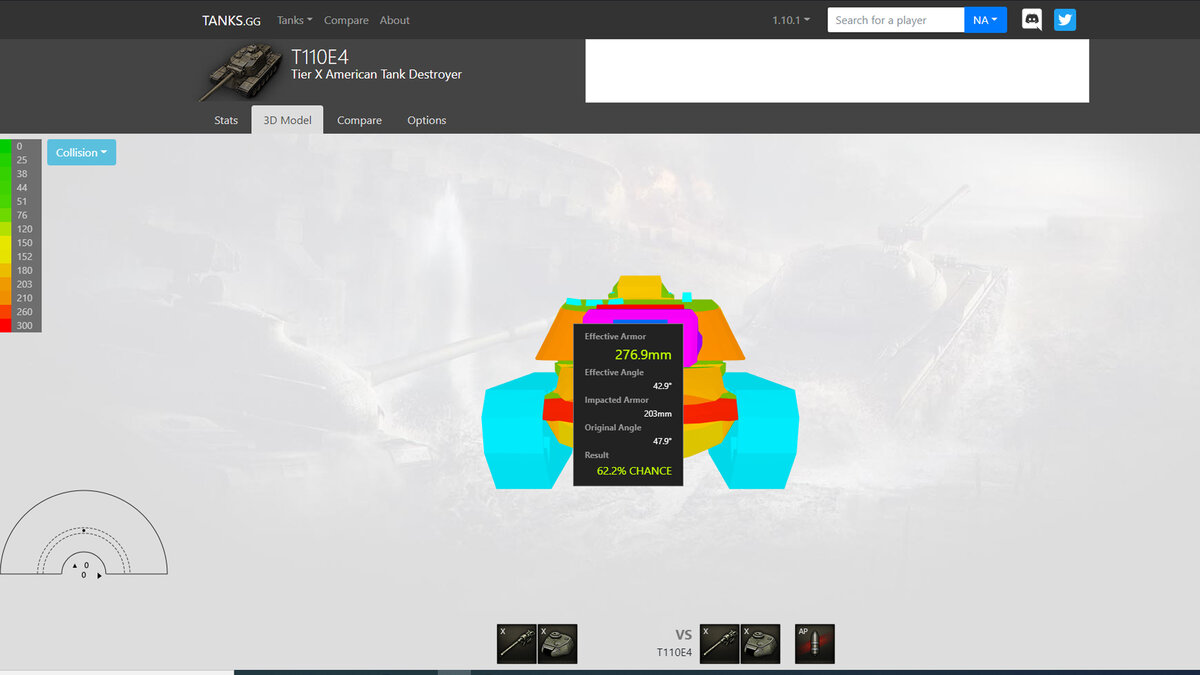Click the 203 legend value
Image resolution: width=1200 pixels, height=675 pixels.
point(23,284)
